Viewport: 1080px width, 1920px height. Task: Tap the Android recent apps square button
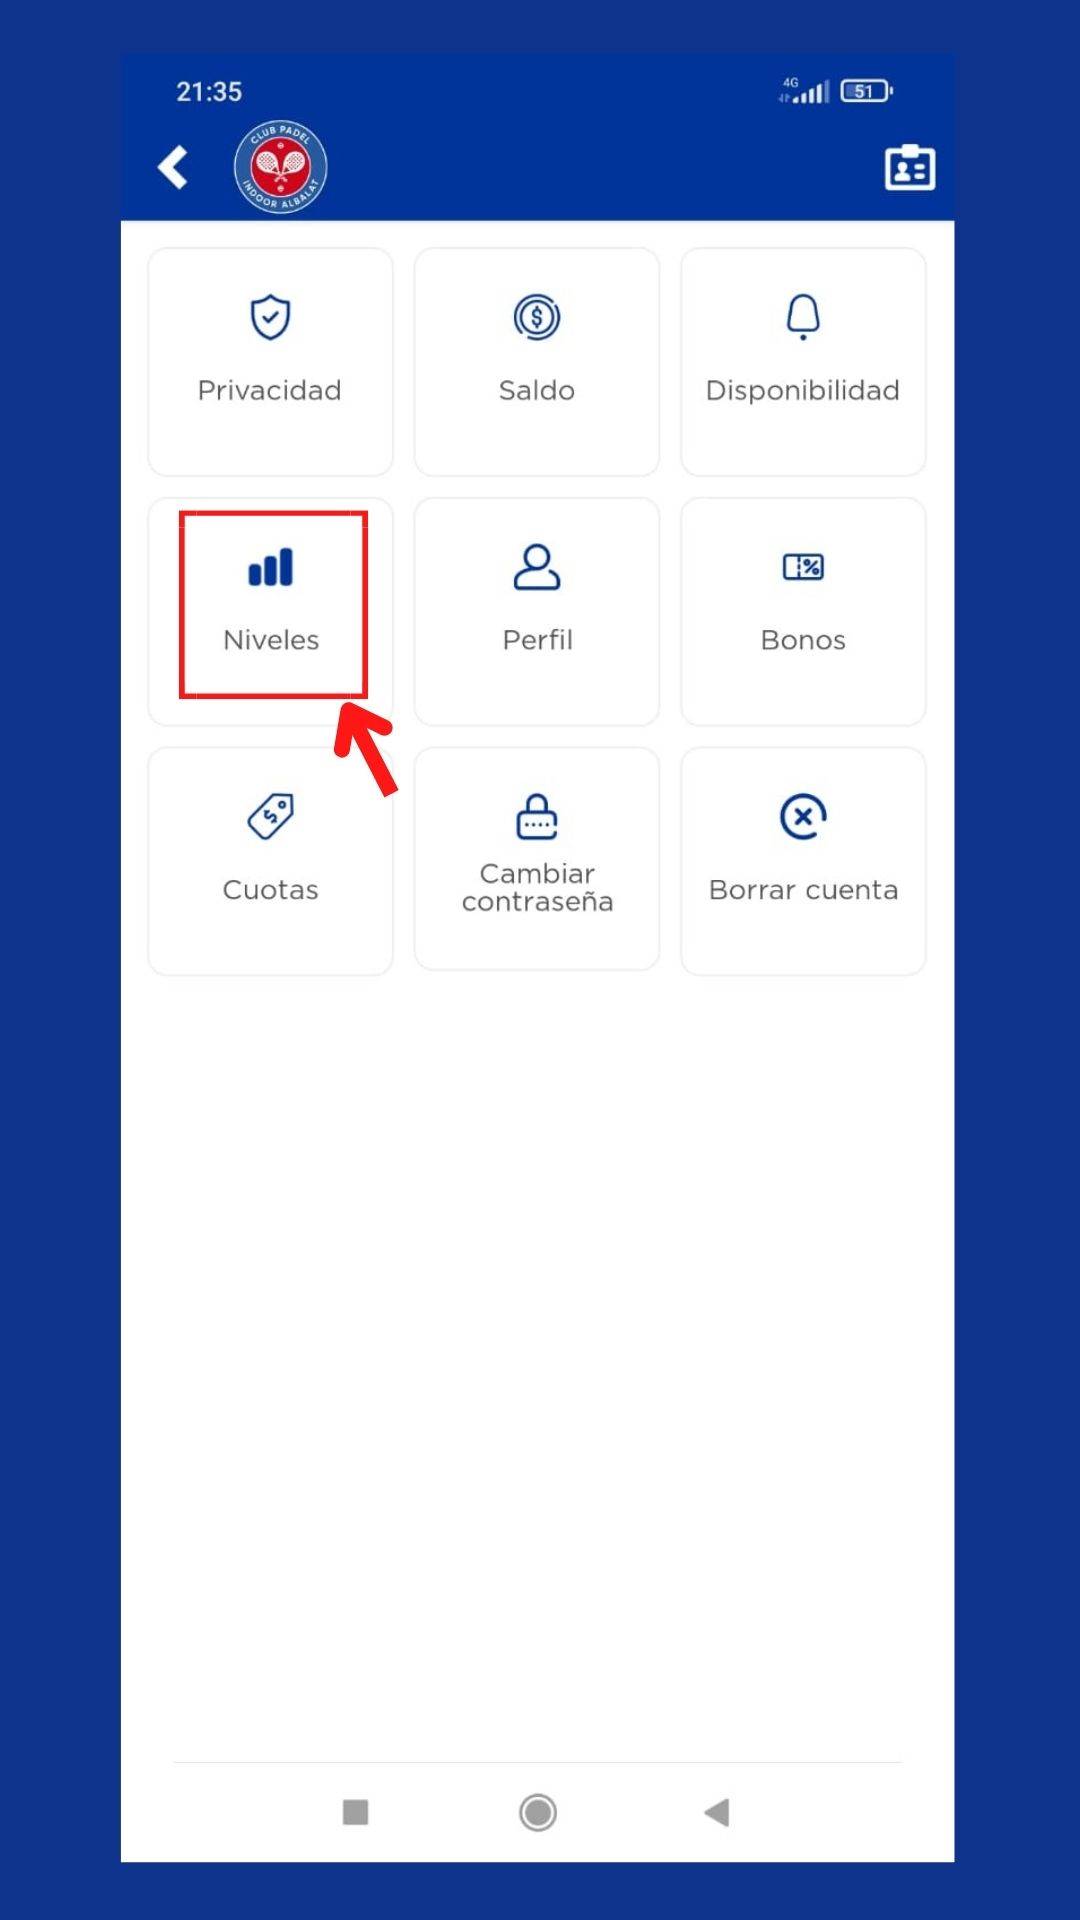pos(356,1812)
